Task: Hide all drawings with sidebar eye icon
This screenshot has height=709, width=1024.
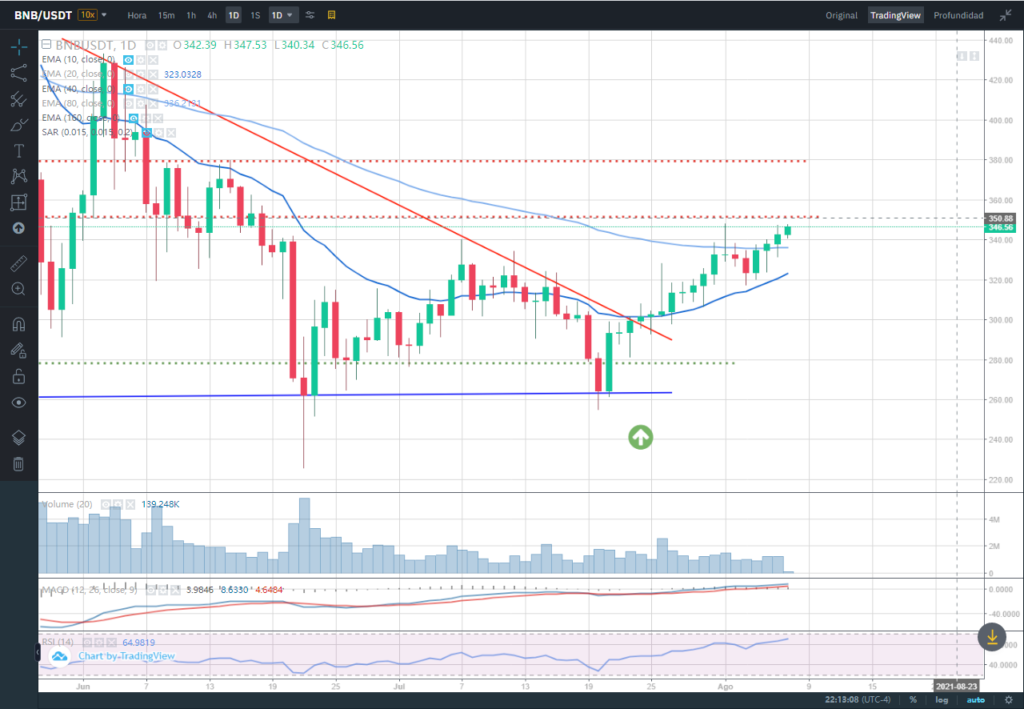Action: [18, 403]
